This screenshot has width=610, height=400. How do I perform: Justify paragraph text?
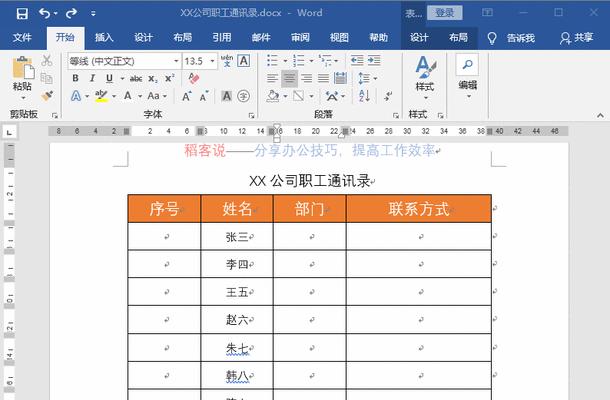point(324,79)
